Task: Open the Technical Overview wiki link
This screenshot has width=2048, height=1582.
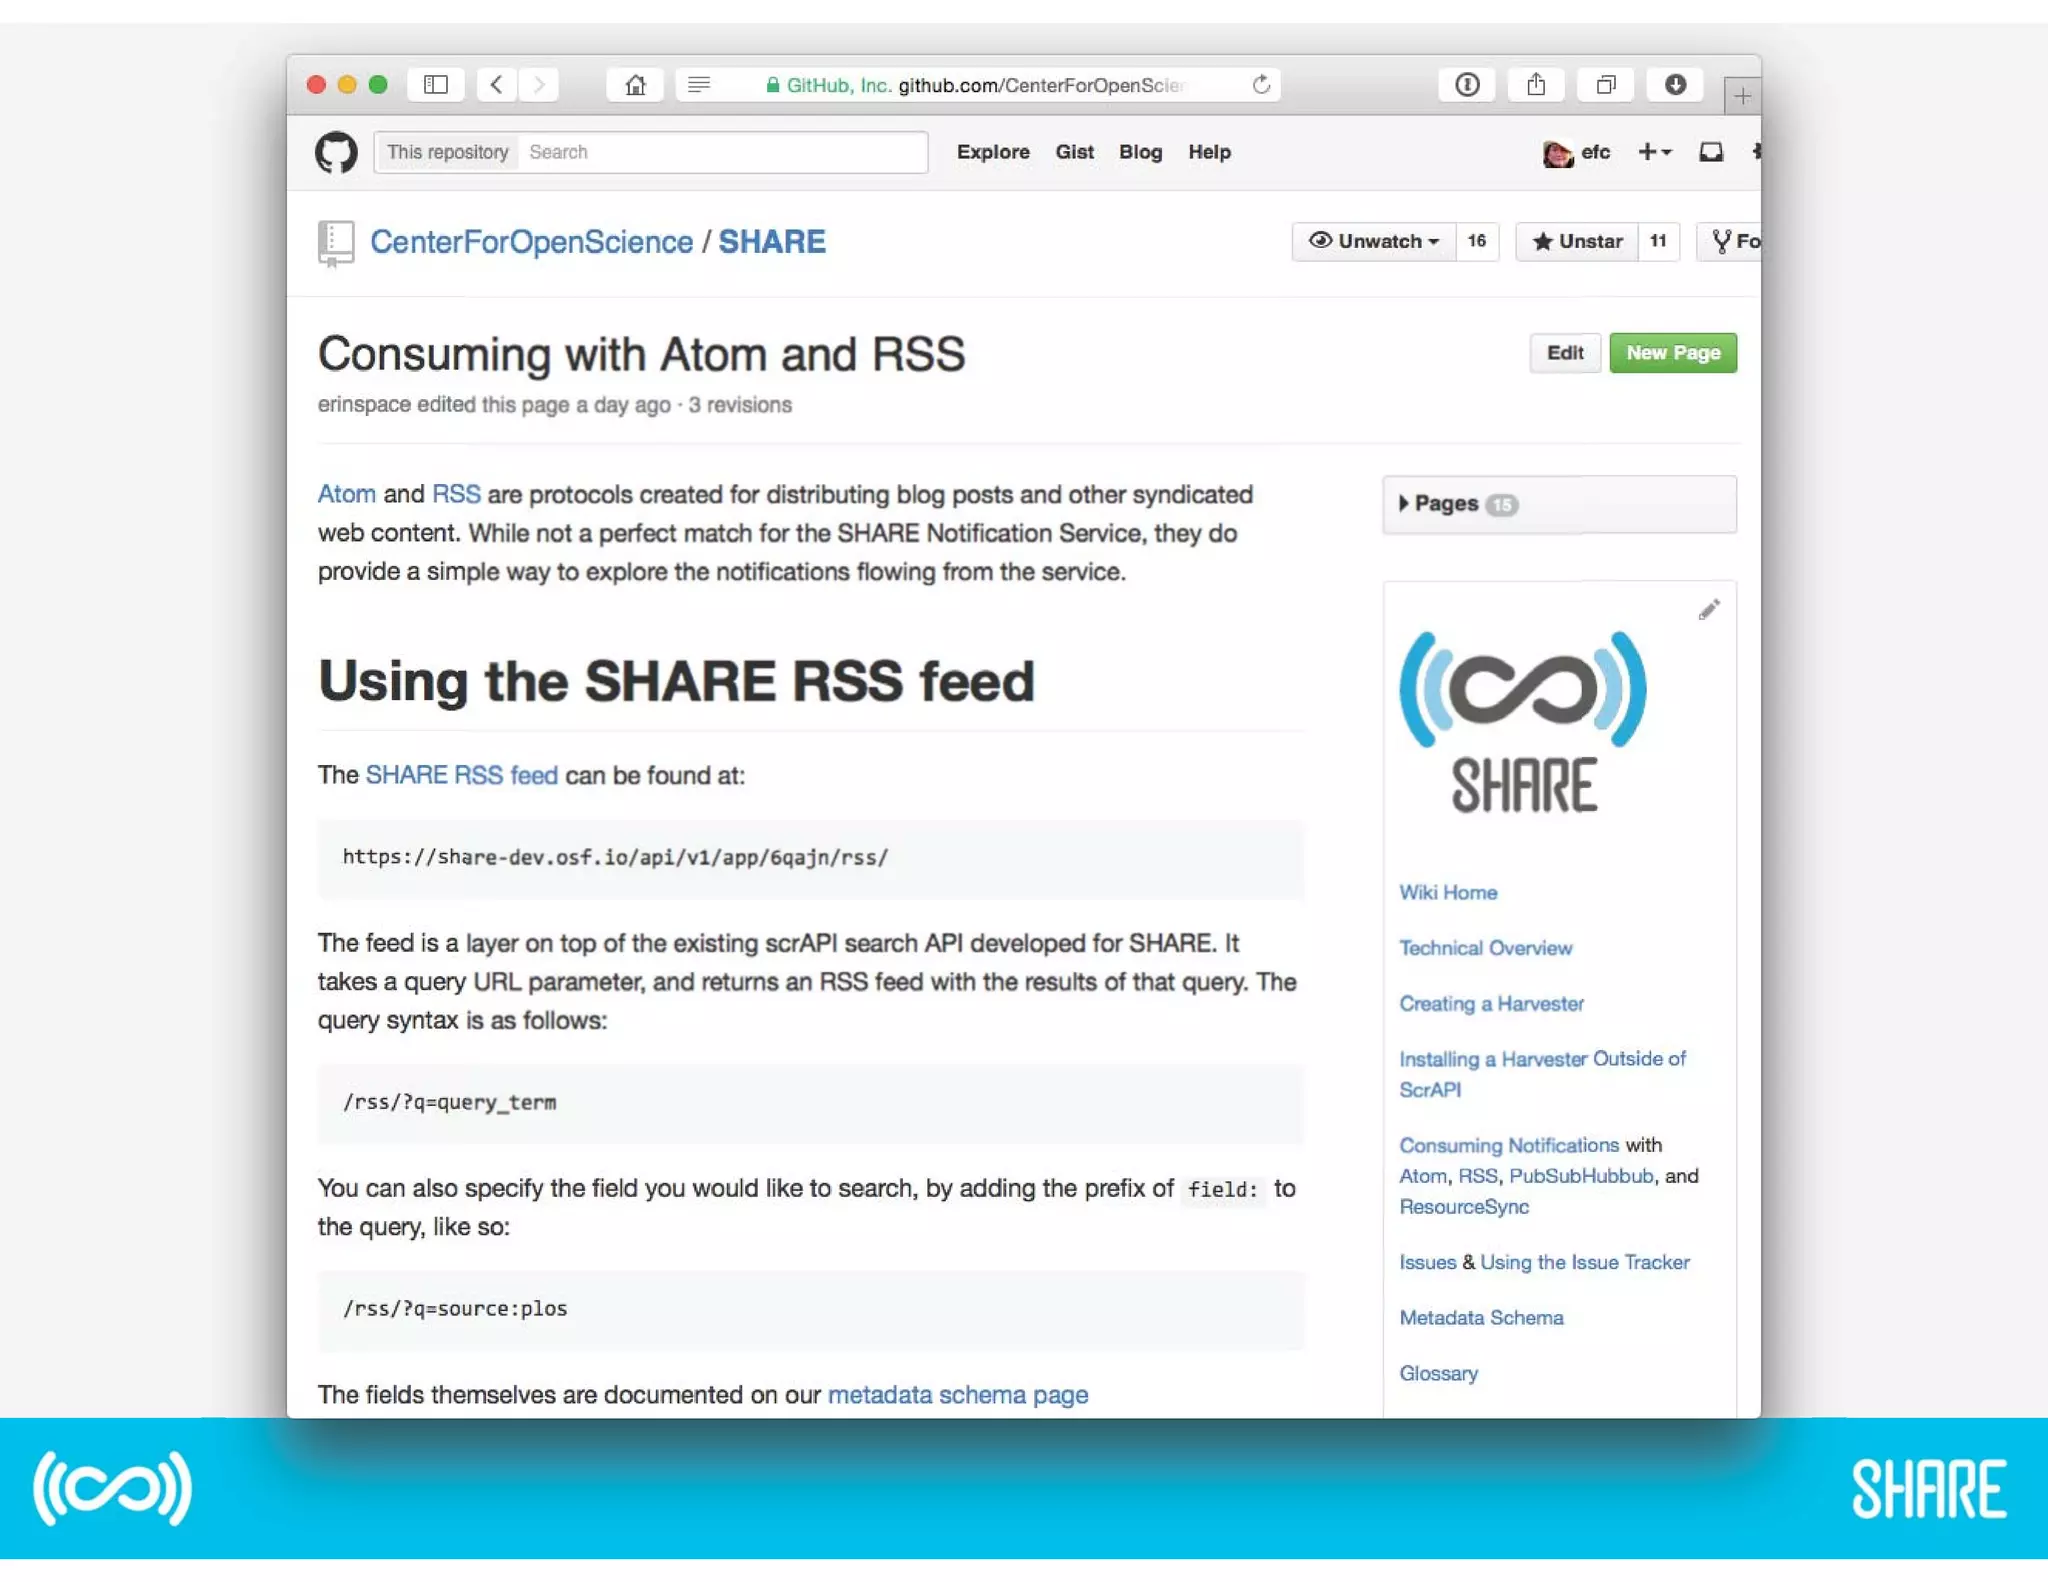Action: (x=1485, y=948)
